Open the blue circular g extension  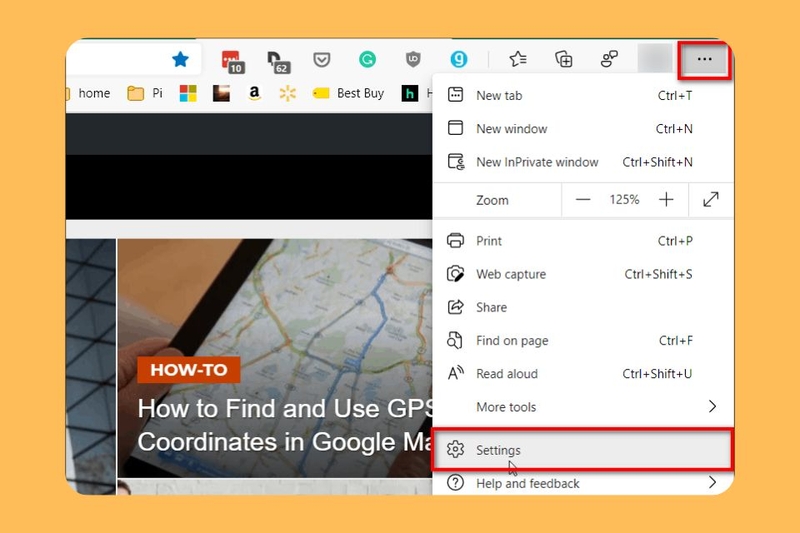[x=459, y=60]
